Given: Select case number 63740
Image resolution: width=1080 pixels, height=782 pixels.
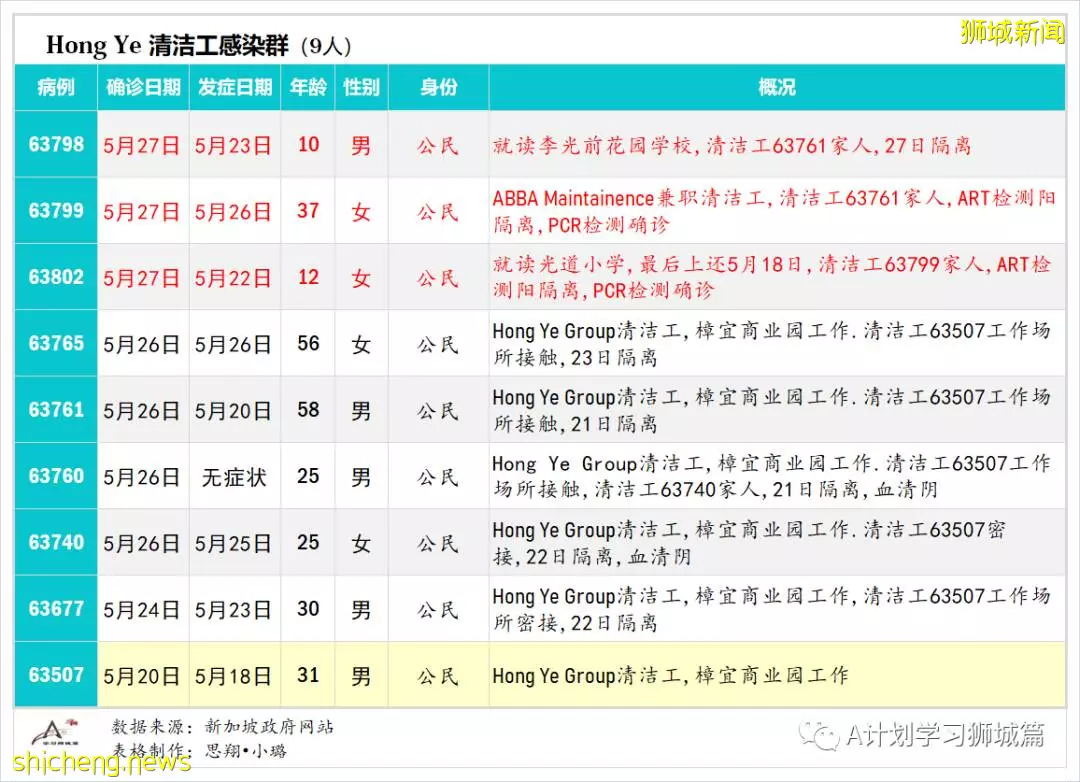Looking at the screenshot, I should point(56,542).
